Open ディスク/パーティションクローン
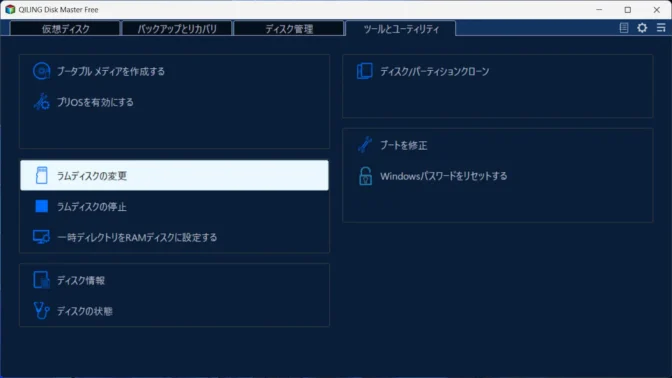 point(435,72)
